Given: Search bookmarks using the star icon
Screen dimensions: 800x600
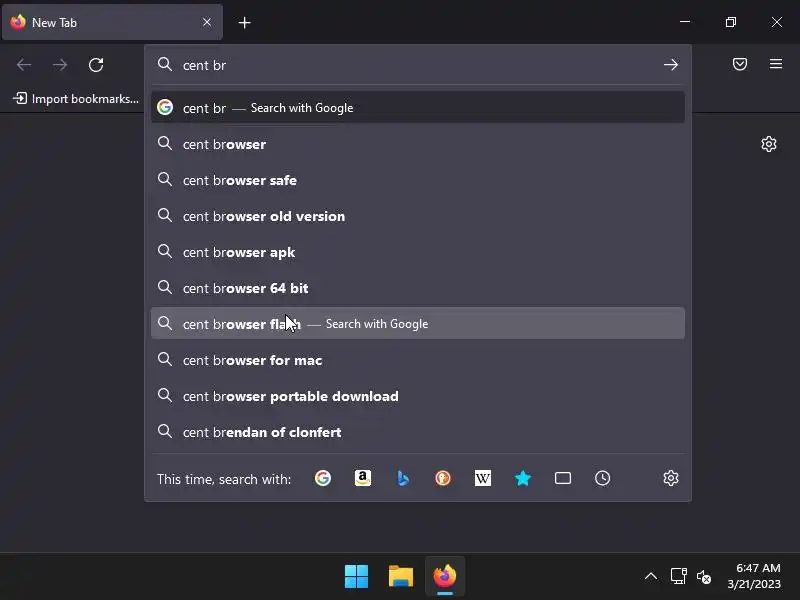Looking at the screenshot, I should point(523,479).
